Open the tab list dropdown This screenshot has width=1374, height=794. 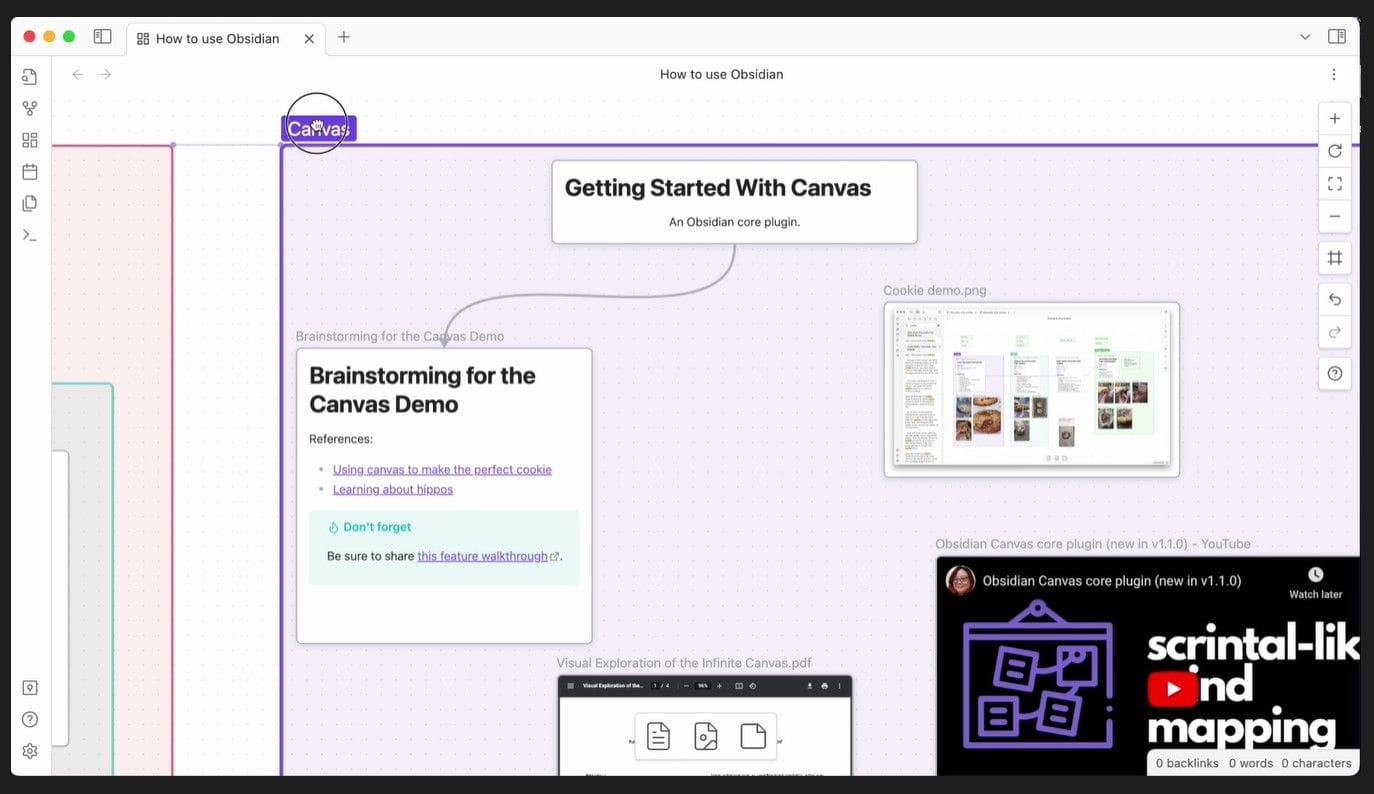click(x=1304, y=36)
